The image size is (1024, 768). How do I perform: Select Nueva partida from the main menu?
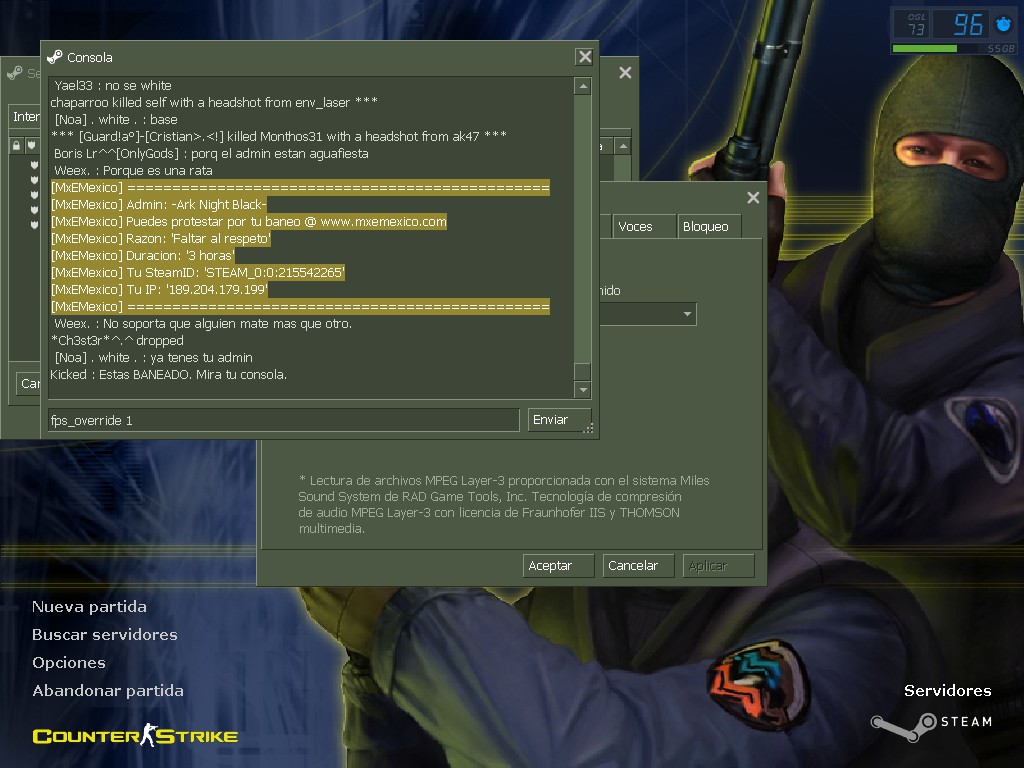pos(89,607)
